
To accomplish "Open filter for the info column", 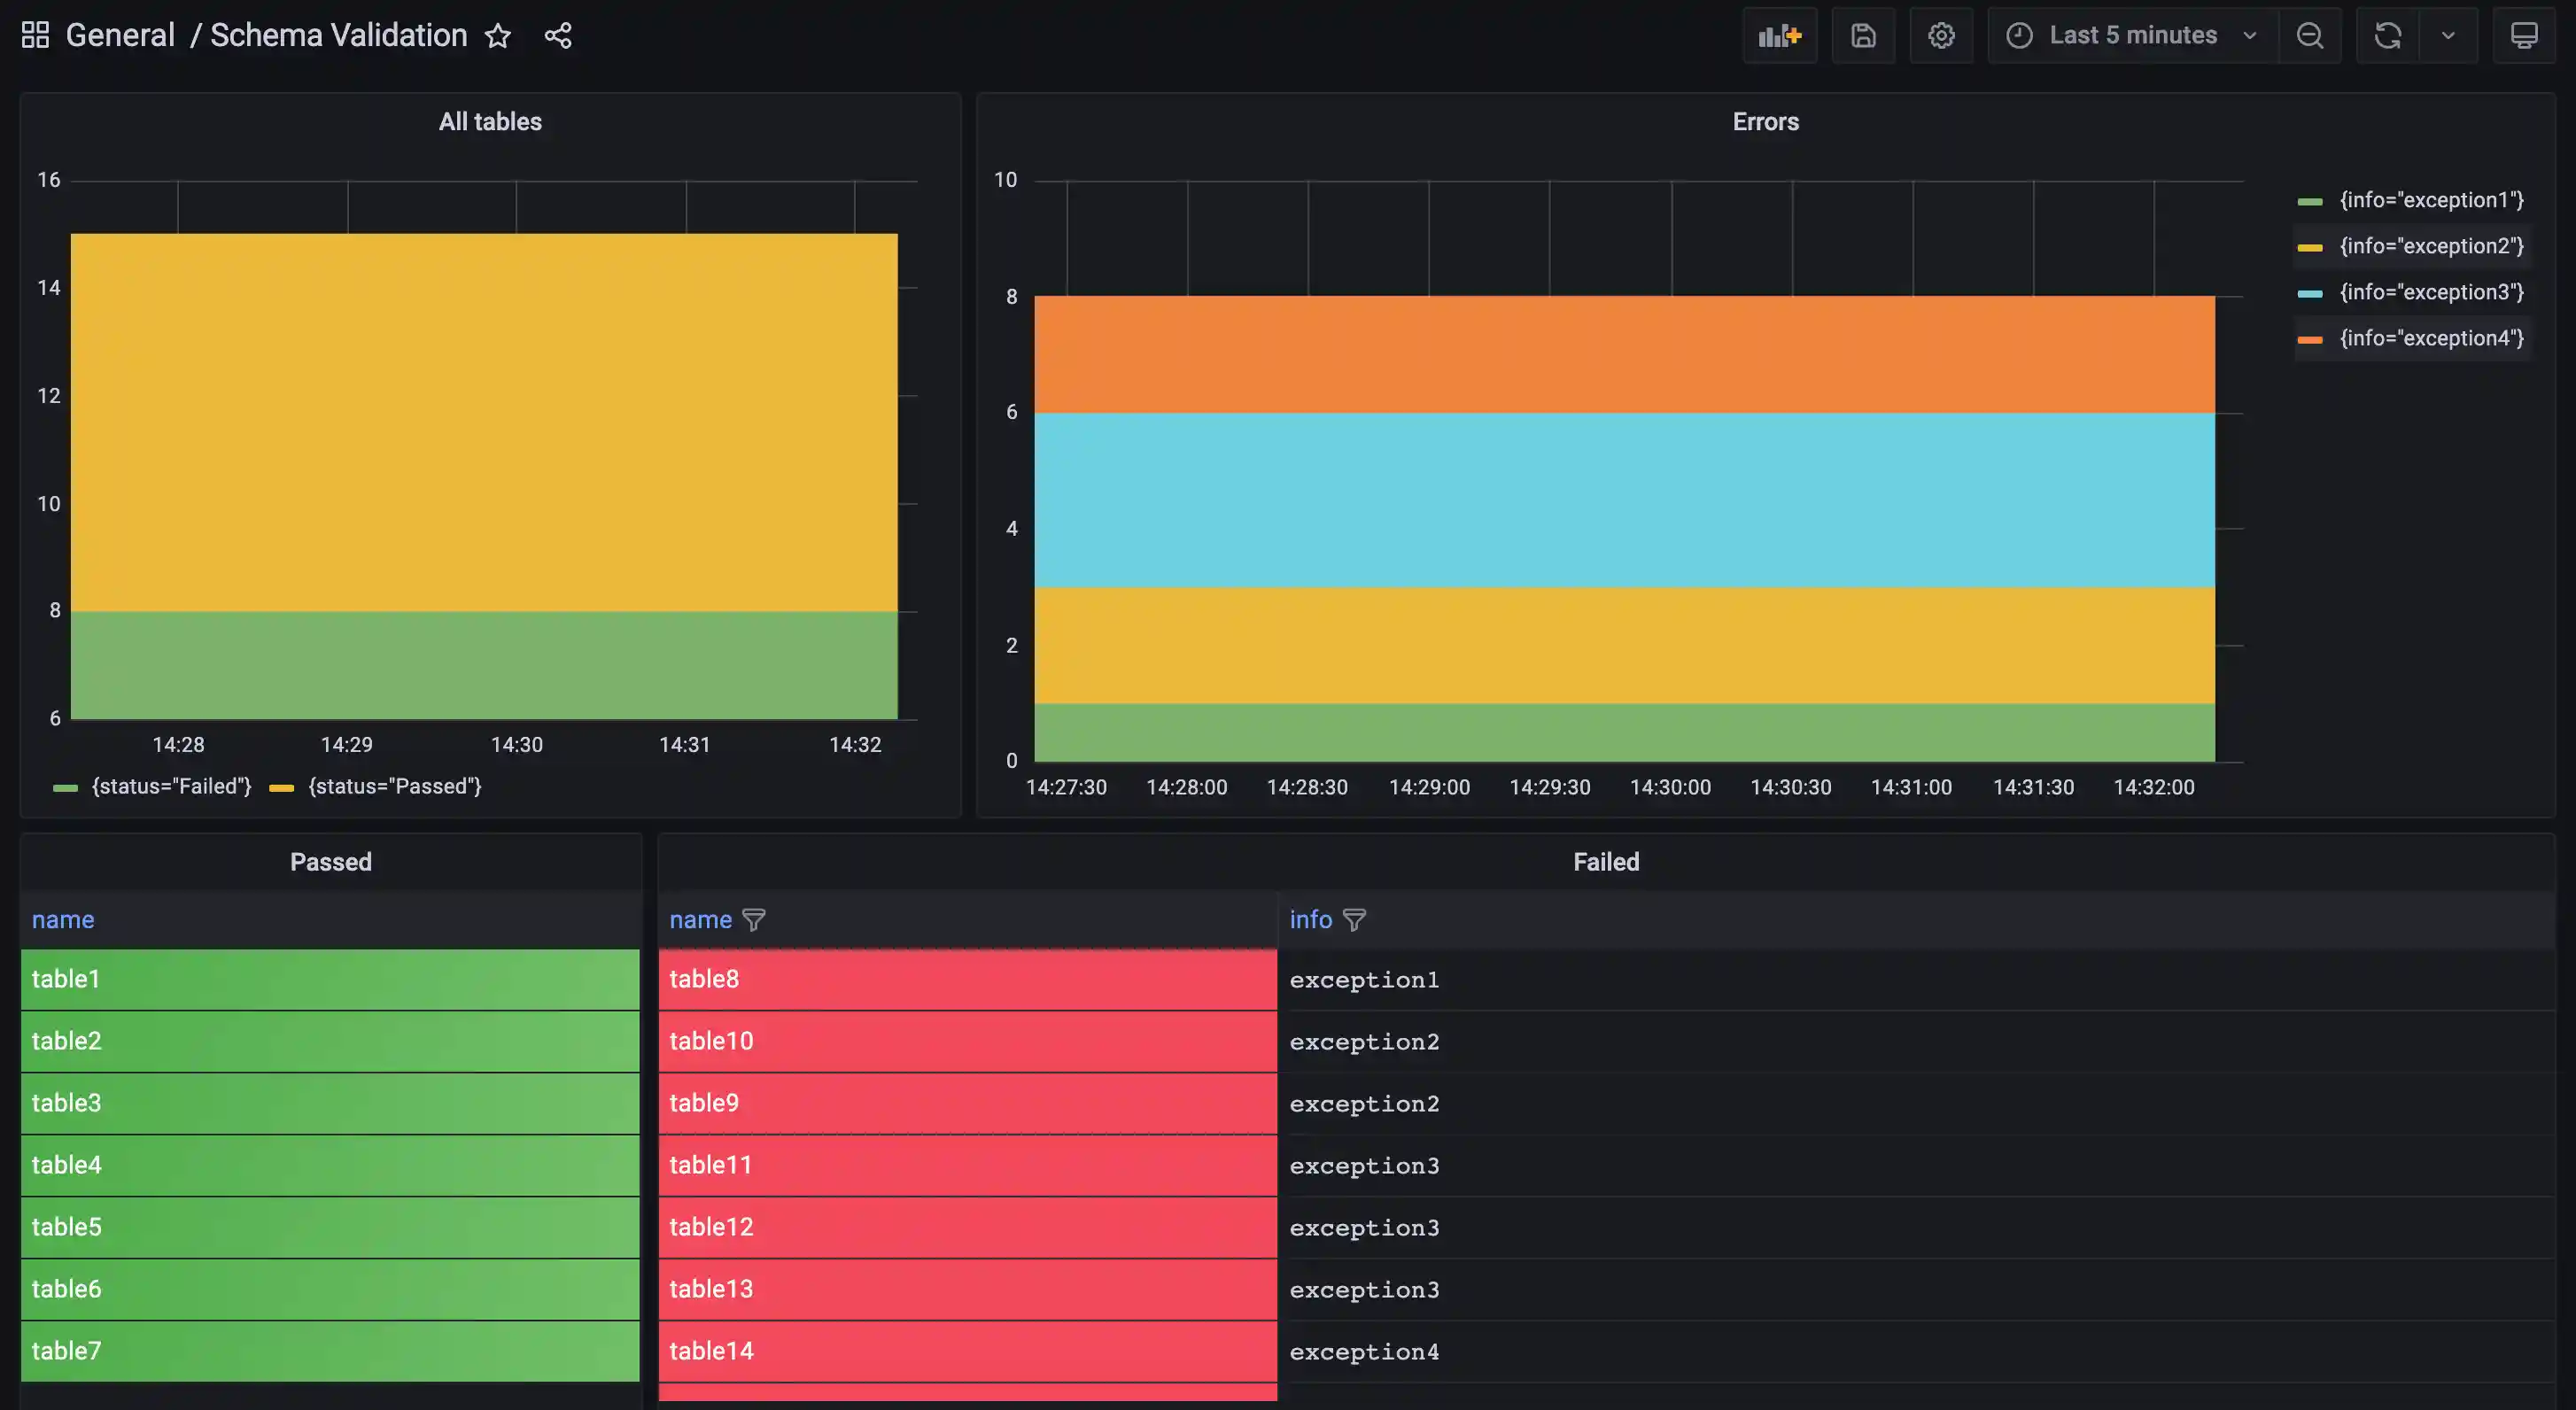I will (1353, 920).
